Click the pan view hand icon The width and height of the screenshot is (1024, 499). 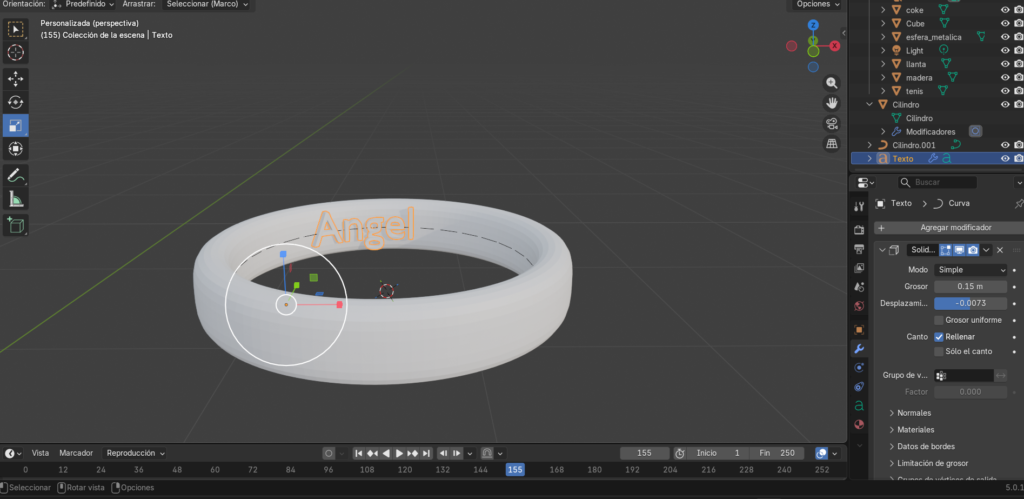click(831, 103)
